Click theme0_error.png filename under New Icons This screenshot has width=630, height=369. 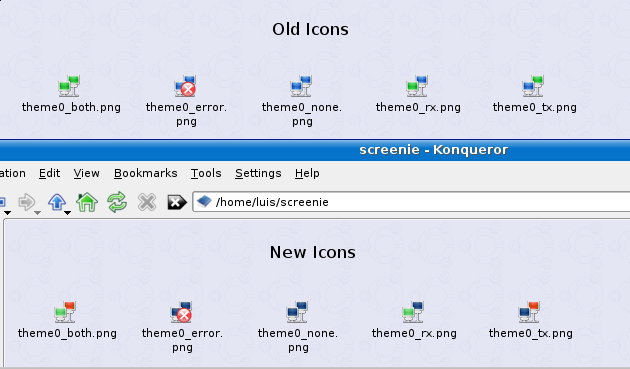[182, 340]
